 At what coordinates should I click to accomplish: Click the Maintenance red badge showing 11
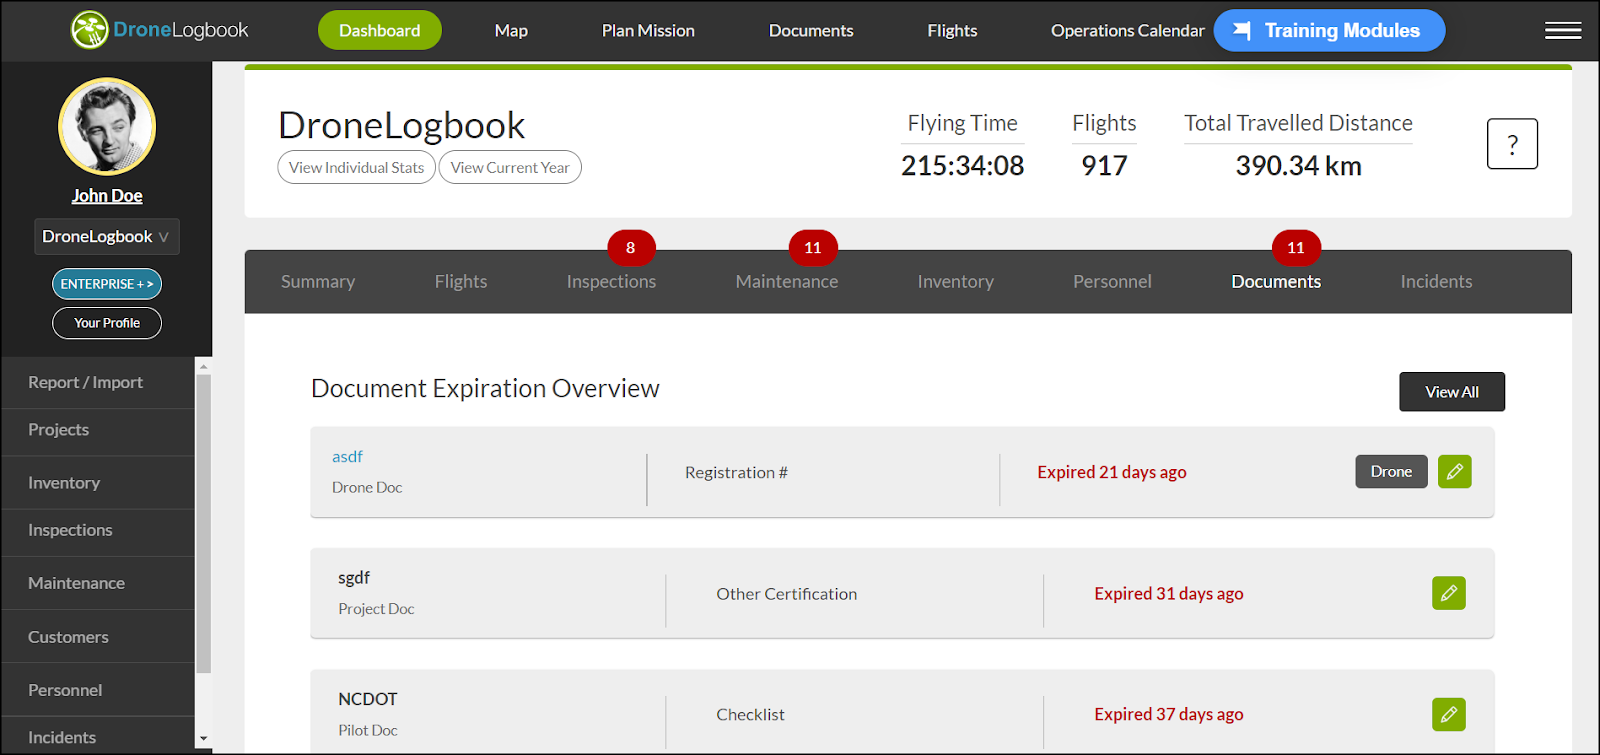pos(812,248)
